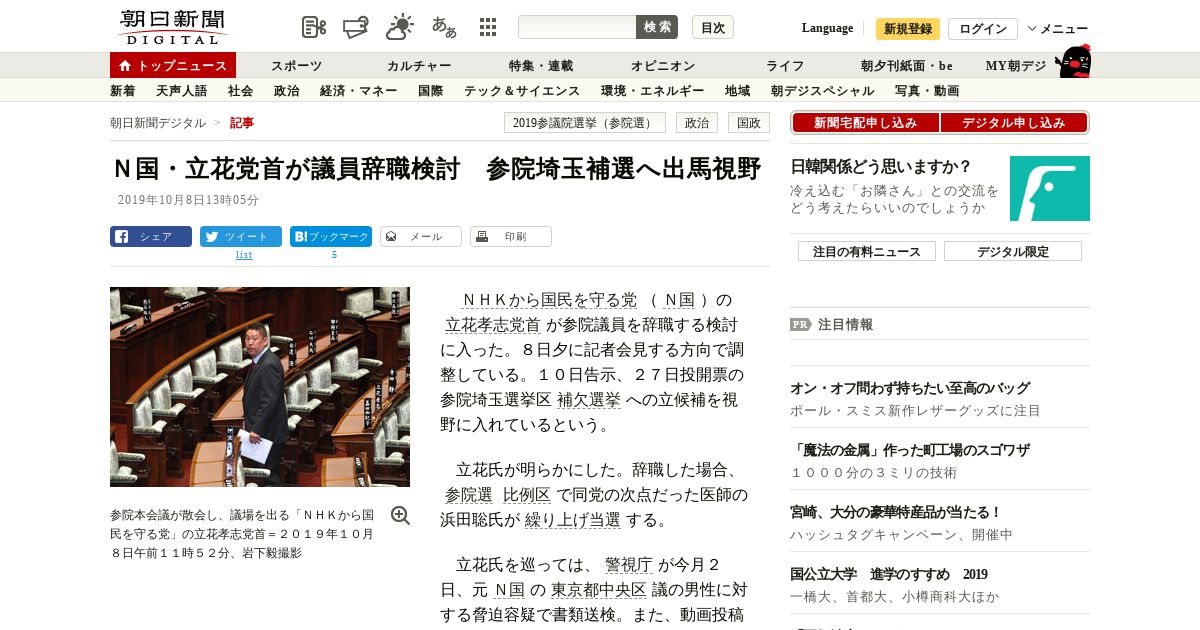Send the article by mail

[x=421, y=237]
